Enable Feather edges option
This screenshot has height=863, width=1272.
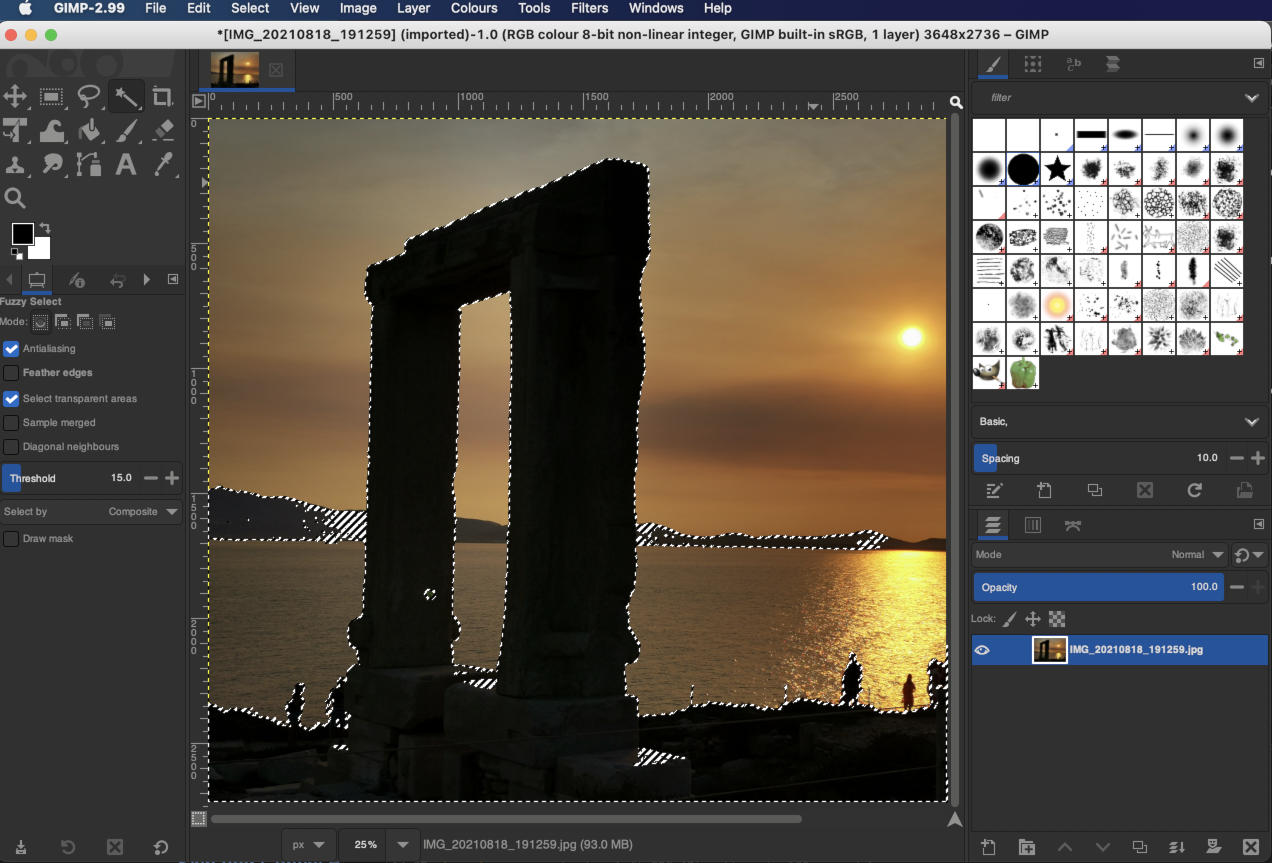11,373
